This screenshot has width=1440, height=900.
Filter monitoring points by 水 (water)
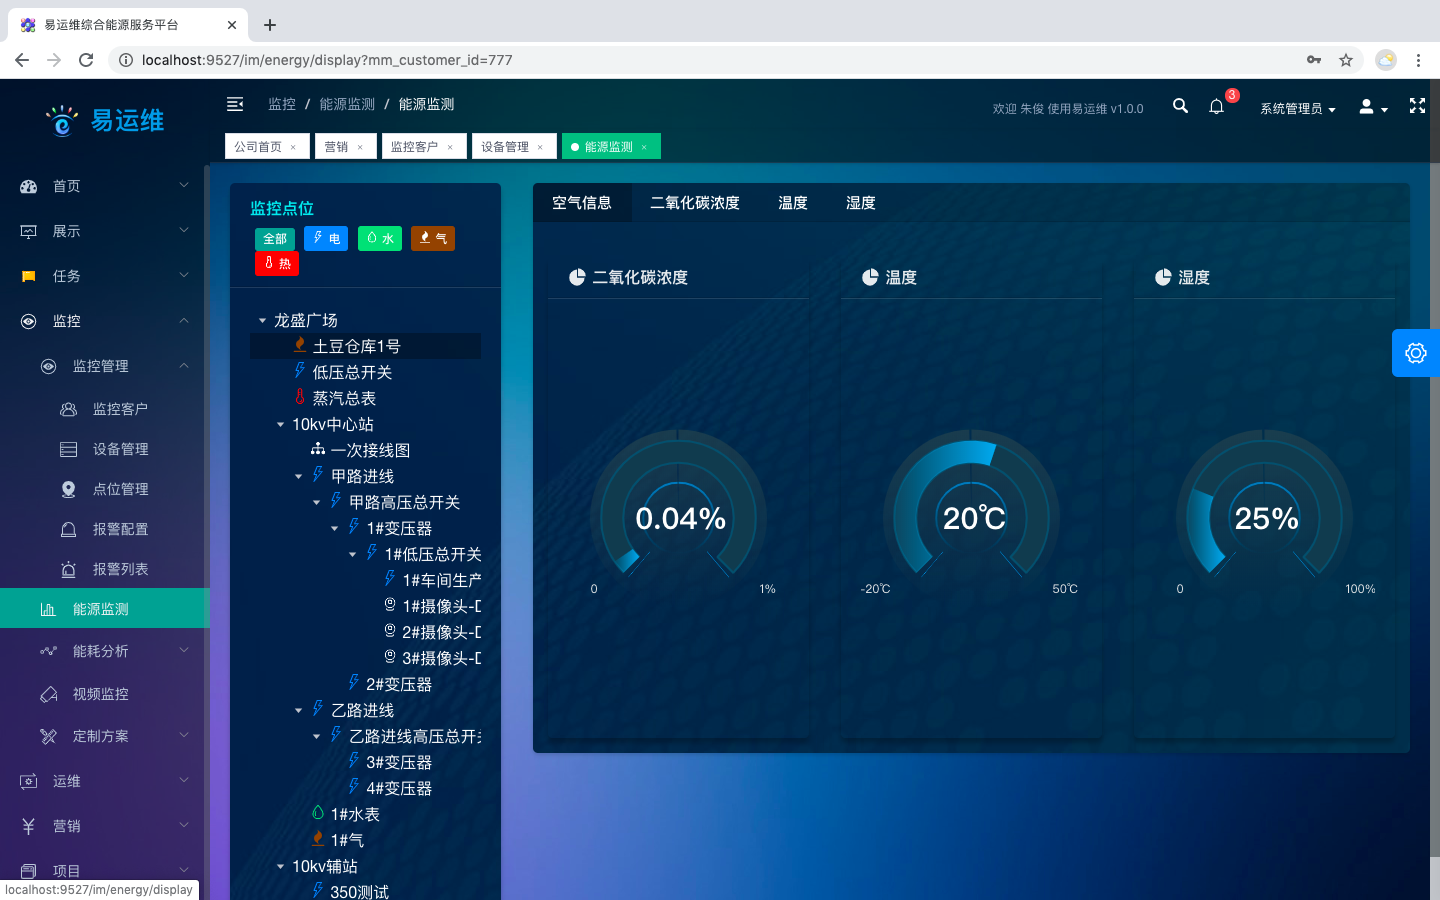tap(379, 238)
